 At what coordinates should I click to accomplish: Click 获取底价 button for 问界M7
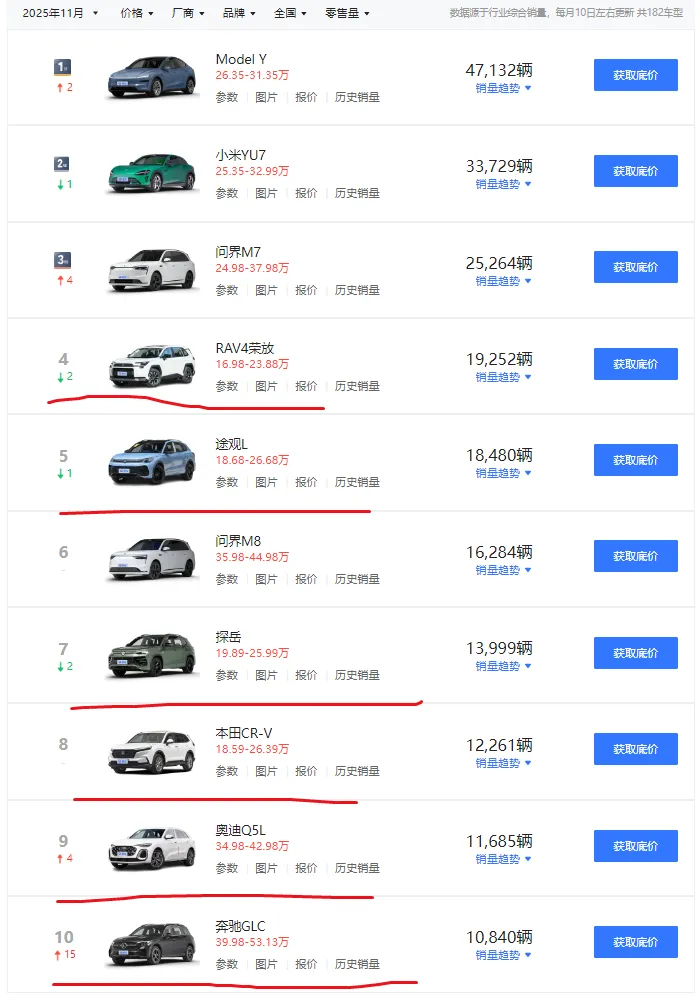(x=635, y=267)
